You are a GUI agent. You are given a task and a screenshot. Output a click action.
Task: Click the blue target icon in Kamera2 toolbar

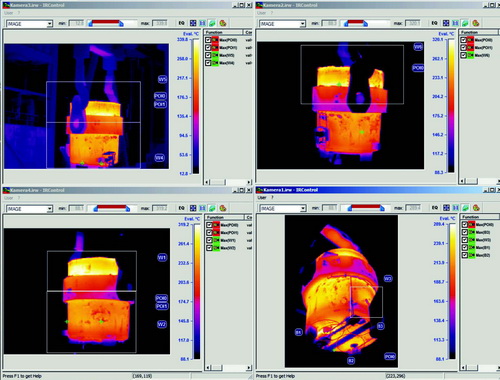[446, 23]
